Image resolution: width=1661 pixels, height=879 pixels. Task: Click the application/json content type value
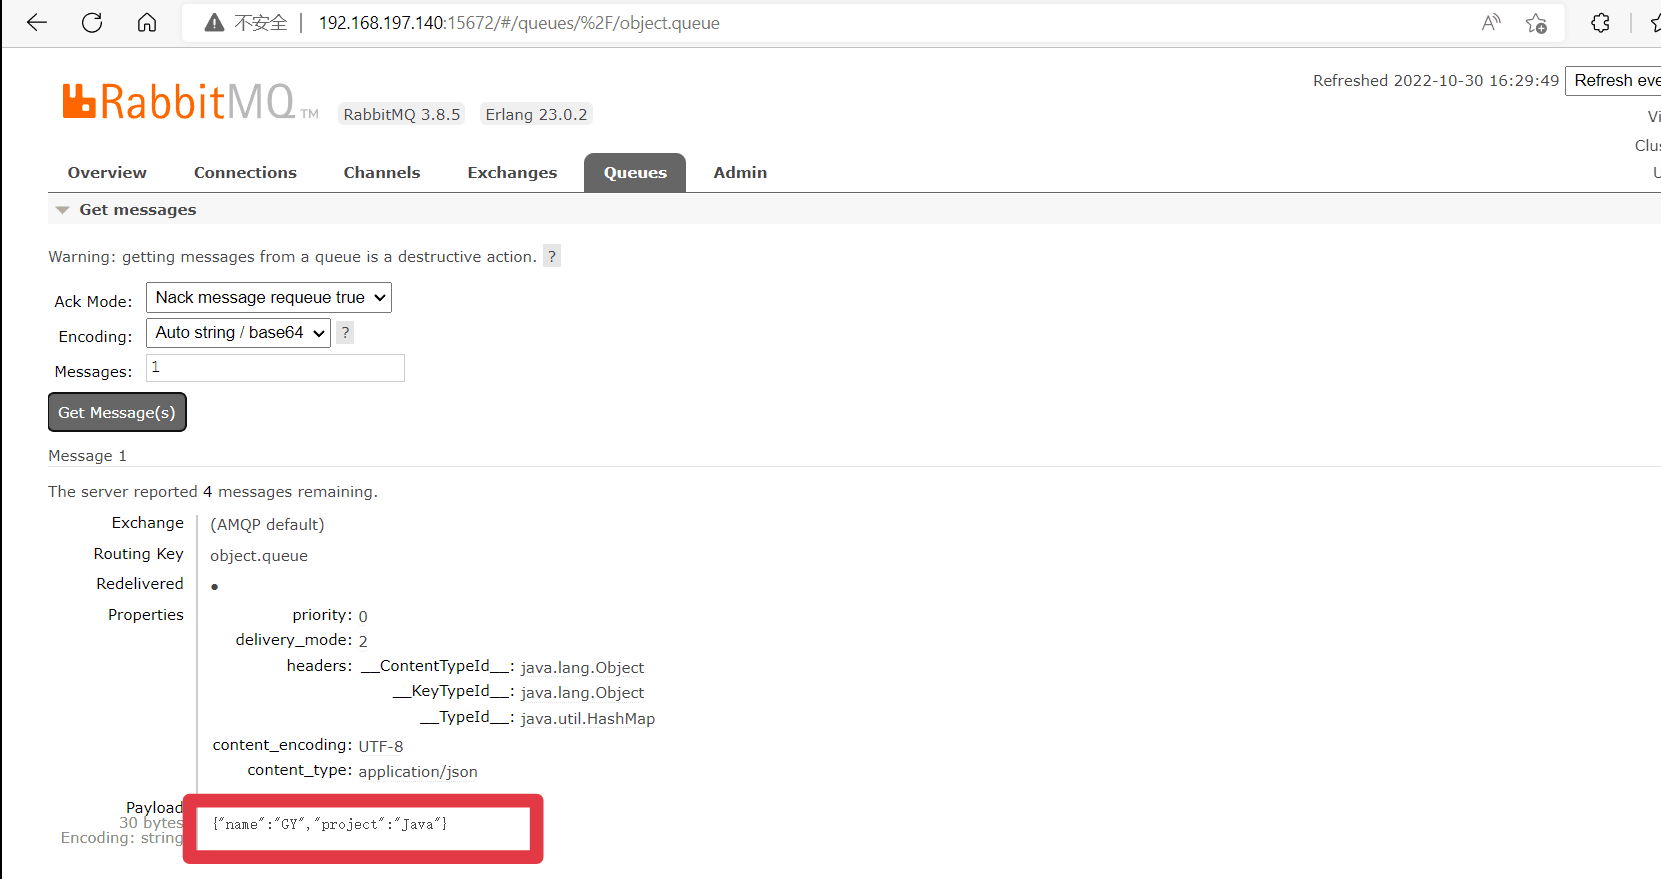tap(418, 772)
